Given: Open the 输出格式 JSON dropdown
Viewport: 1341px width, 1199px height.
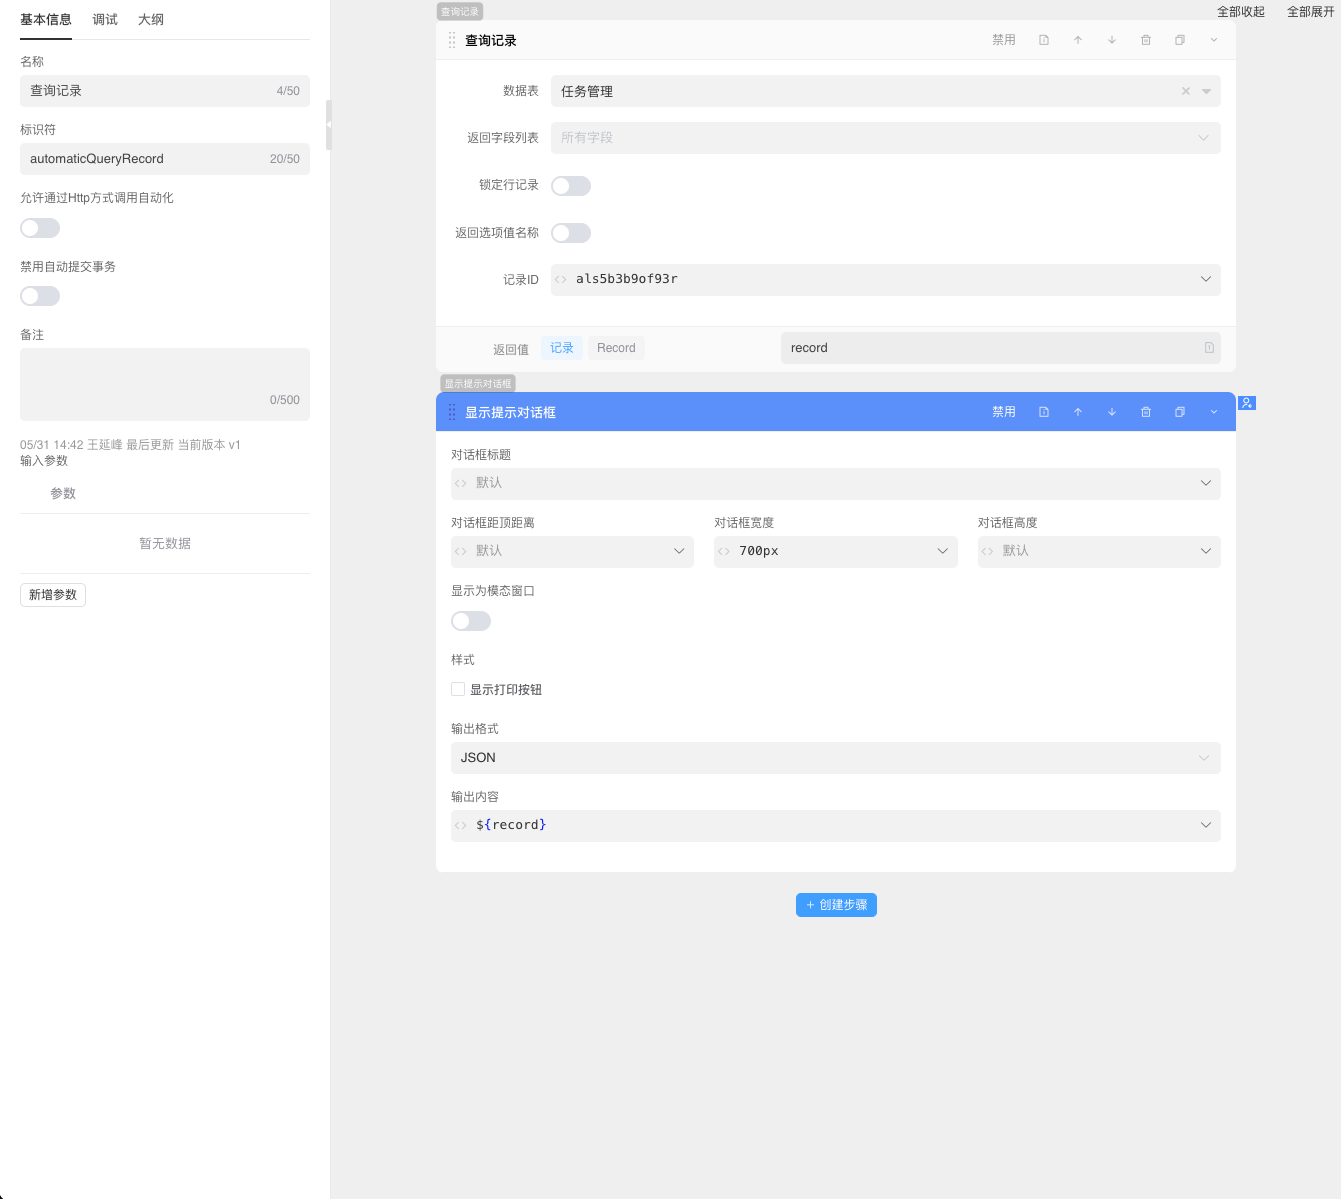Looking at the screenshot, I should click(x=835, y=758).
